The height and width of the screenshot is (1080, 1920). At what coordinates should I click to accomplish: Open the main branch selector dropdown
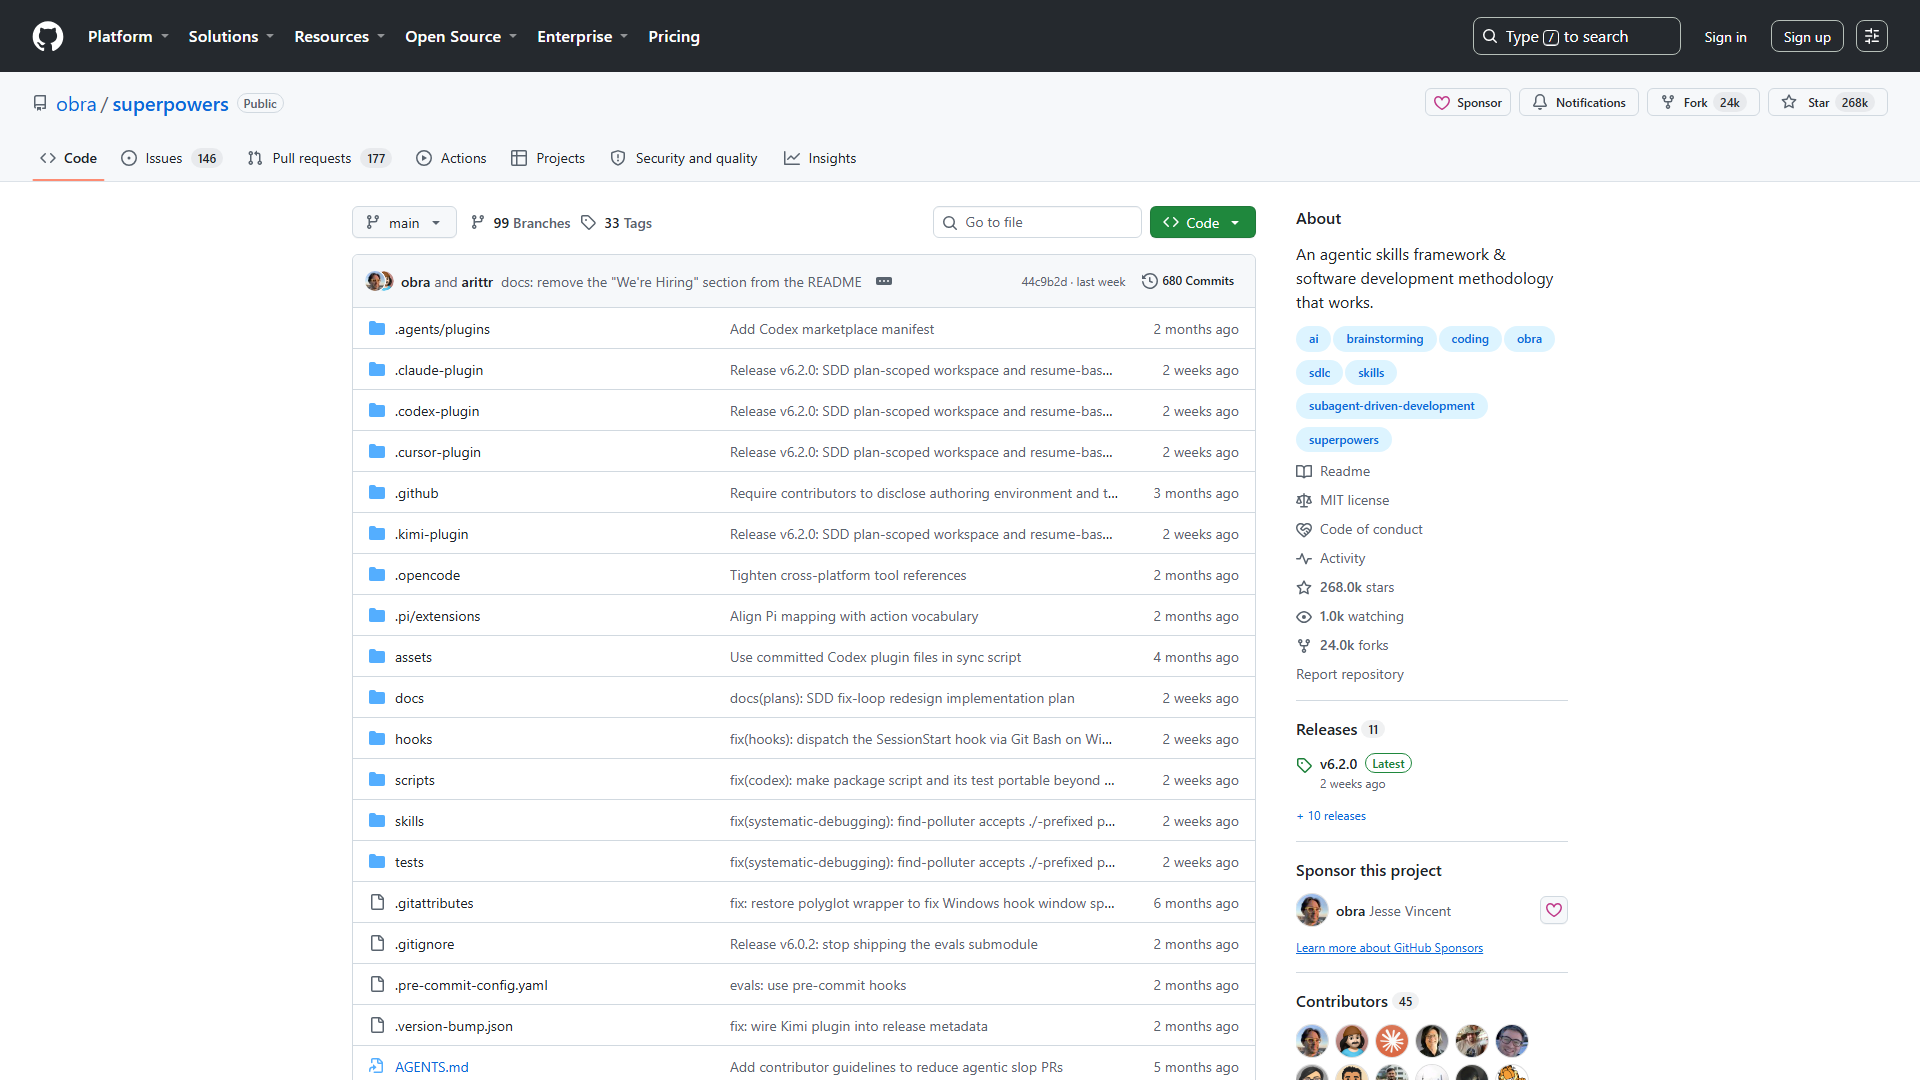point(404,222)
